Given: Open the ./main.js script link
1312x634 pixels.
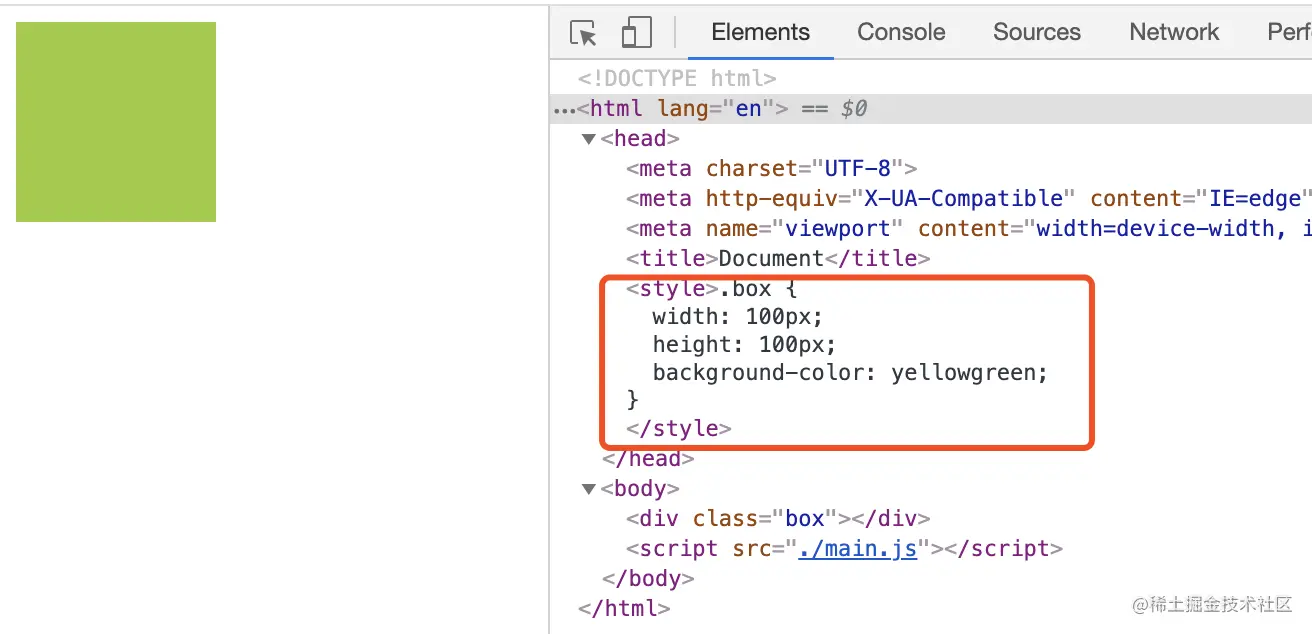Looking at the screenshot, I should point(857,549).
